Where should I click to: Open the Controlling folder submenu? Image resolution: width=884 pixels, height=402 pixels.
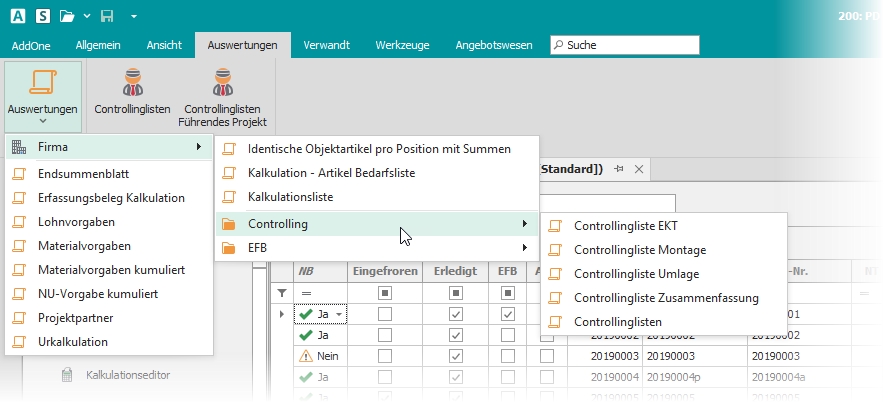tap(377, 224)
